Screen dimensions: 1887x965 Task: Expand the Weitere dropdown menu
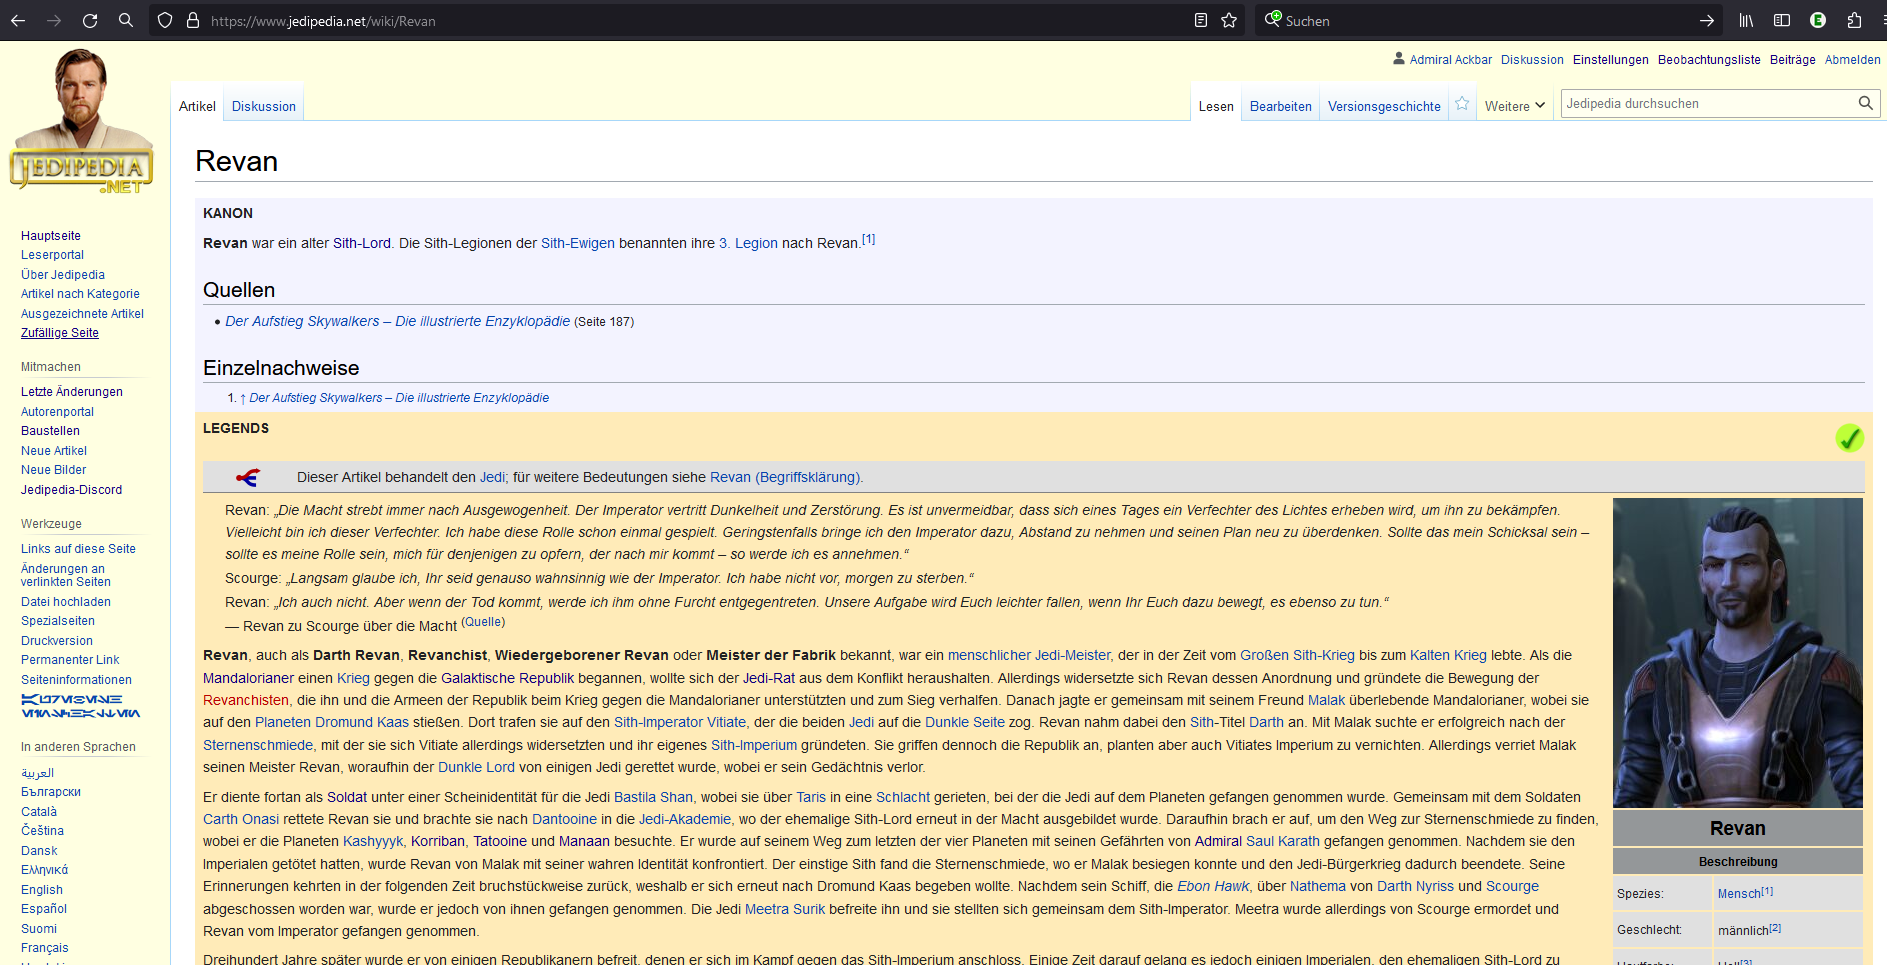tap(1515, 106)
